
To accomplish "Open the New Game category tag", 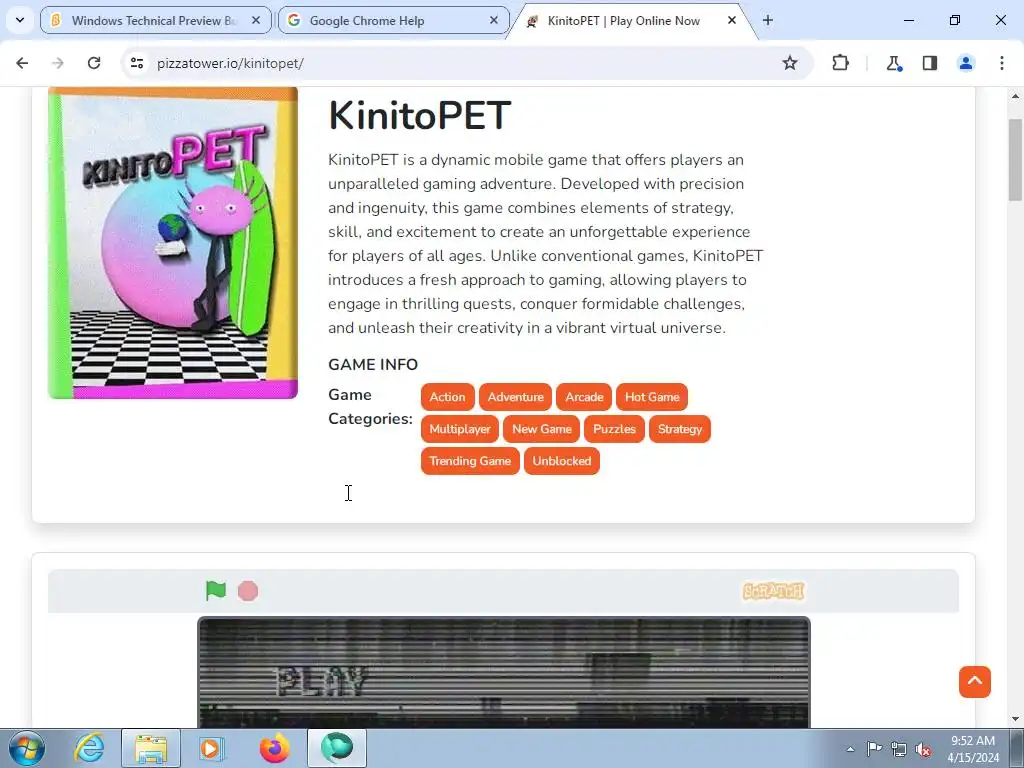I will point(541,429).
